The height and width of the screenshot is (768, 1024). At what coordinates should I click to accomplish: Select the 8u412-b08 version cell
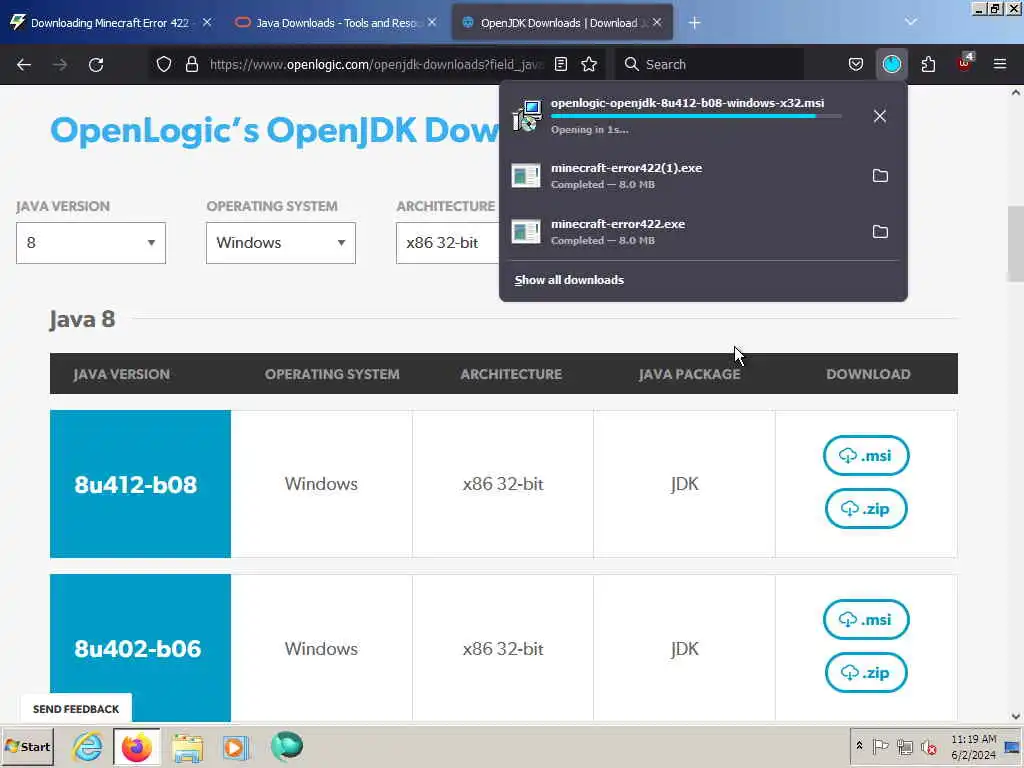click(140, 484)
